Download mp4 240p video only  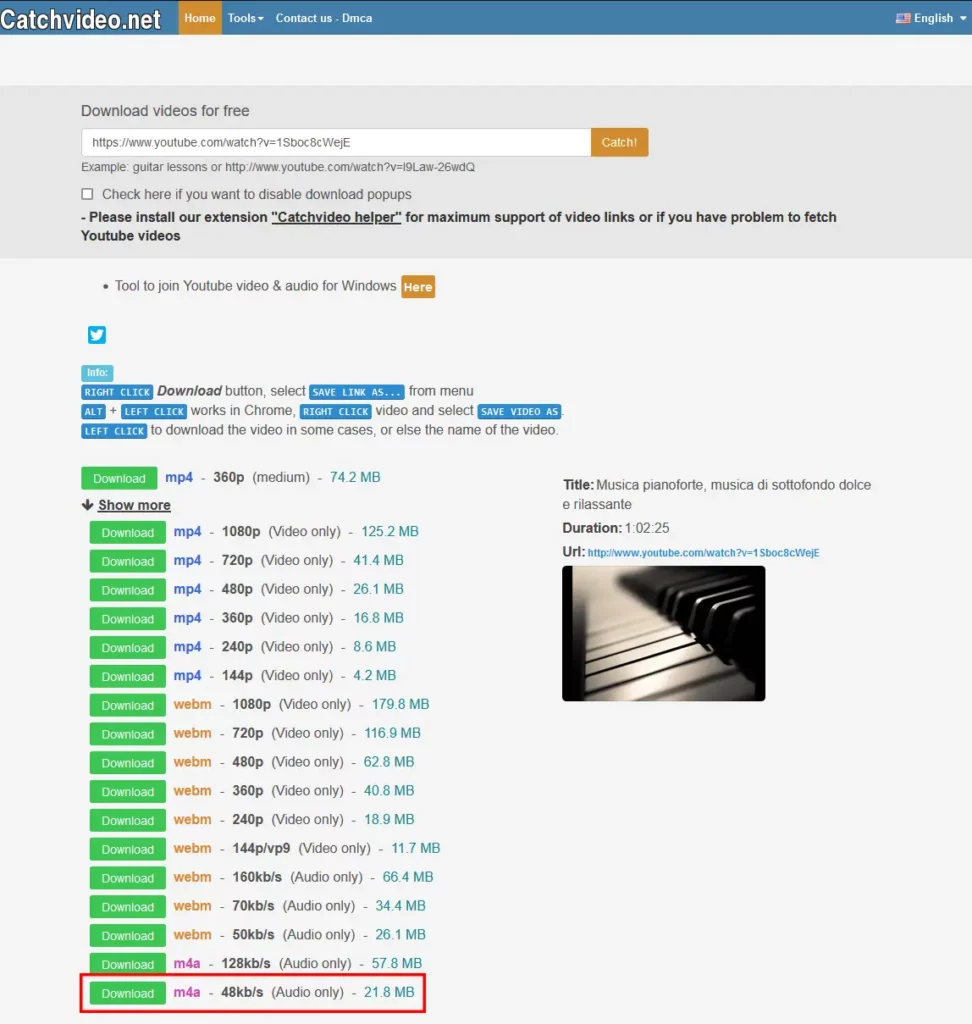click(x=127, y=647)
